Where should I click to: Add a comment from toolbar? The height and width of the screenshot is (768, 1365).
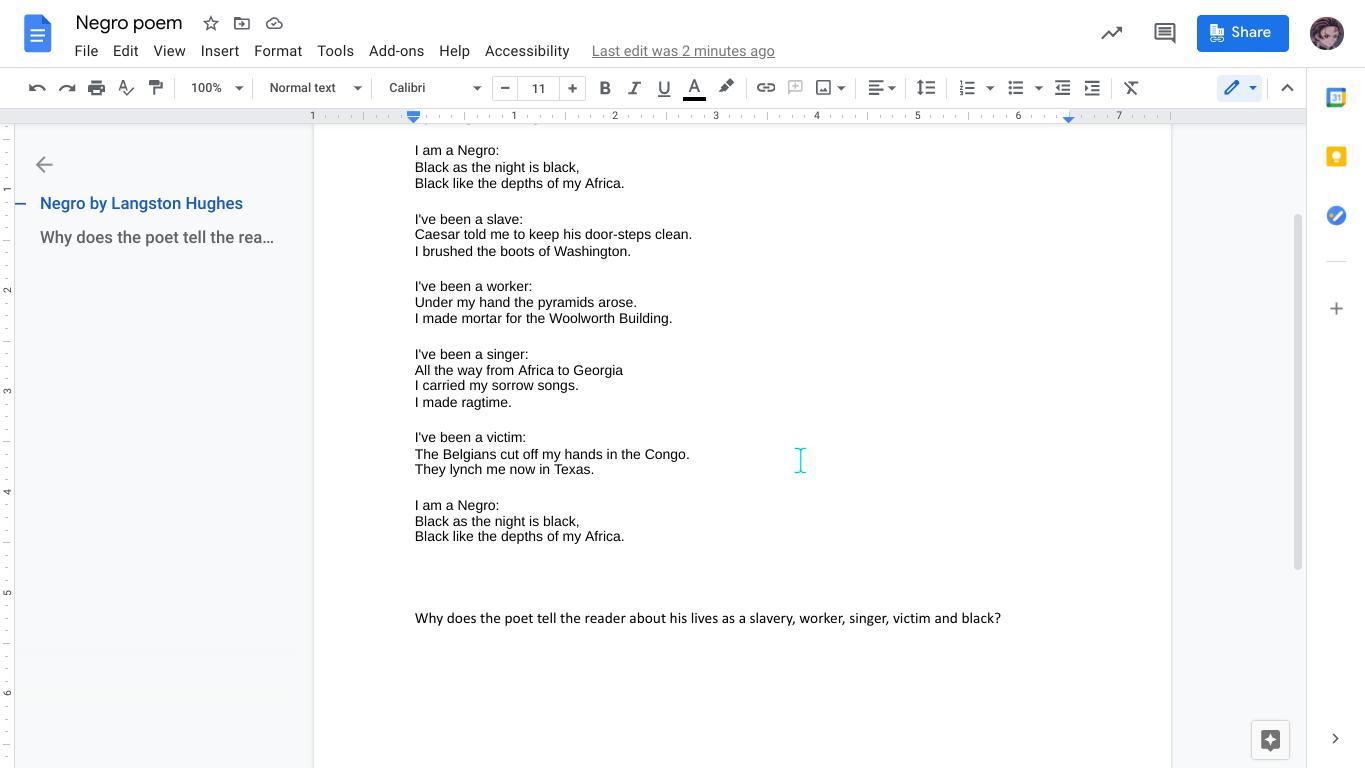[x=796, y=88]
